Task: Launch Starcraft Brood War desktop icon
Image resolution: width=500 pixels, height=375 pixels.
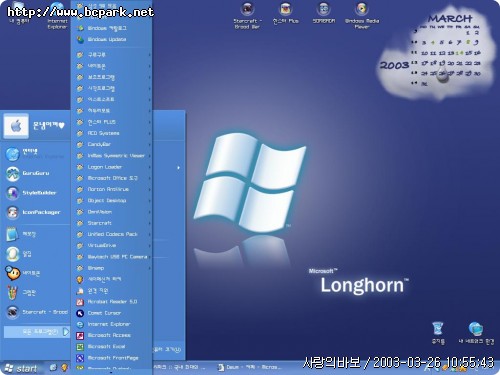Action: (x=247, y=15)
